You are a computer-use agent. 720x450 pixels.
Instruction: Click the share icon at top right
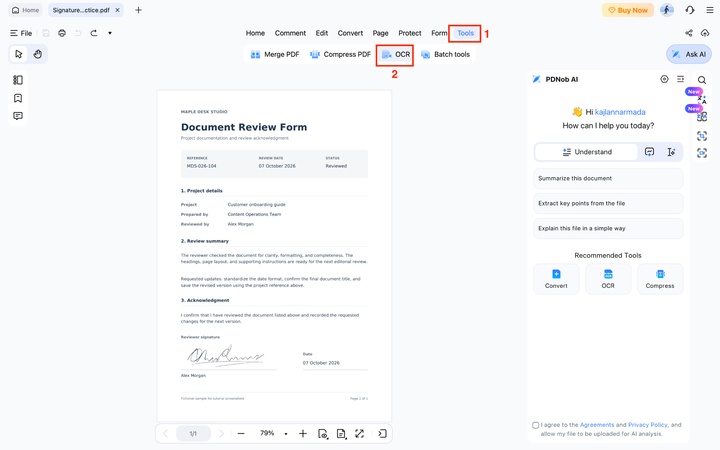click(x=689, y=33)
